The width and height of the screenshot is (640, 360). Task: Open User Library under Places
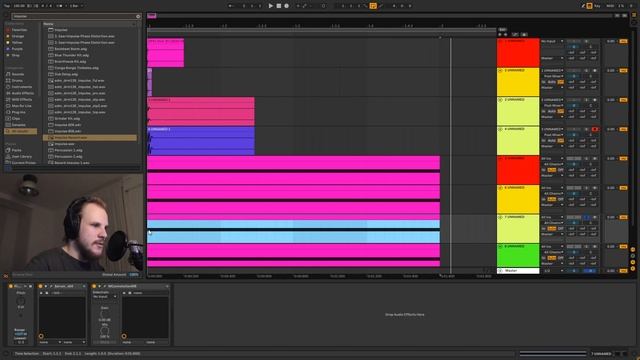(21, 156)
